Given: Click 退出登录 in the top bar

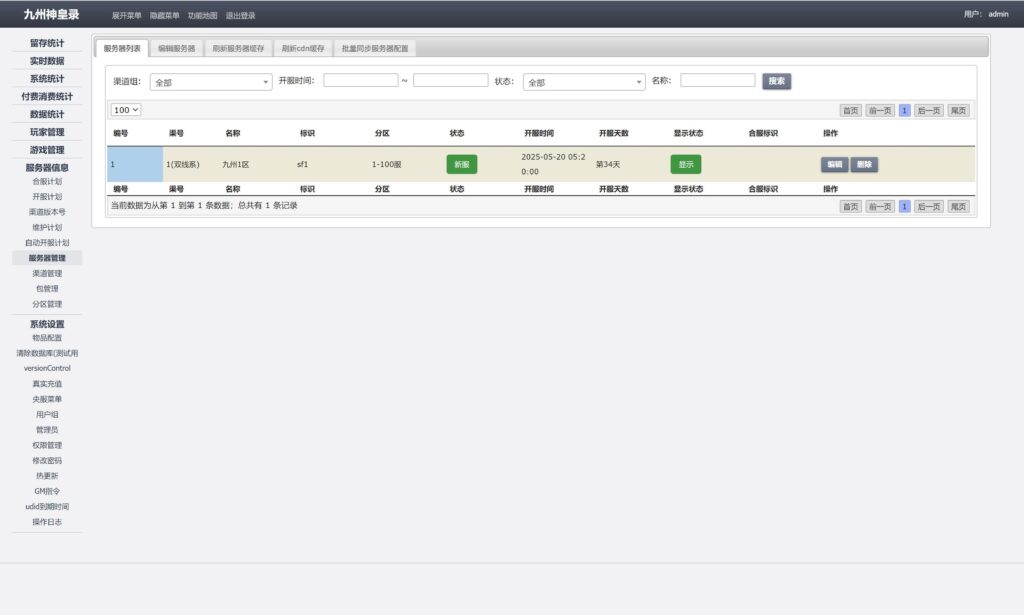Looking at the screenshot, I should click(240, 15).
